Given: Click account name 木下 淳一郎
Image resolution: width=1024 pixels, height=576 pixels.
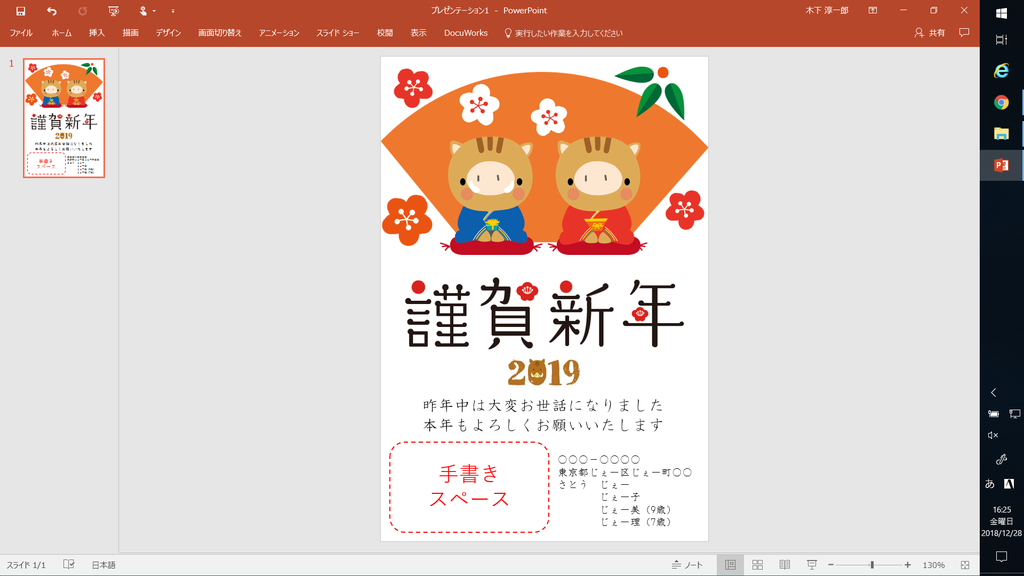Looking at the screenshot, I should click(x=827, y=10).
